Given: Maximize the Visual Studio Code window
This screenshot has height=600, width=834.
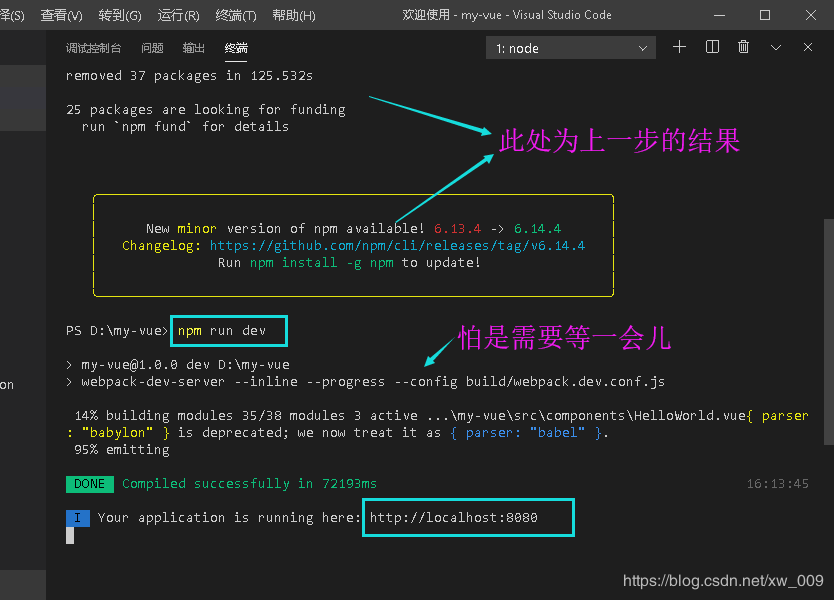Looking at the screenshot, I should 765,15.
